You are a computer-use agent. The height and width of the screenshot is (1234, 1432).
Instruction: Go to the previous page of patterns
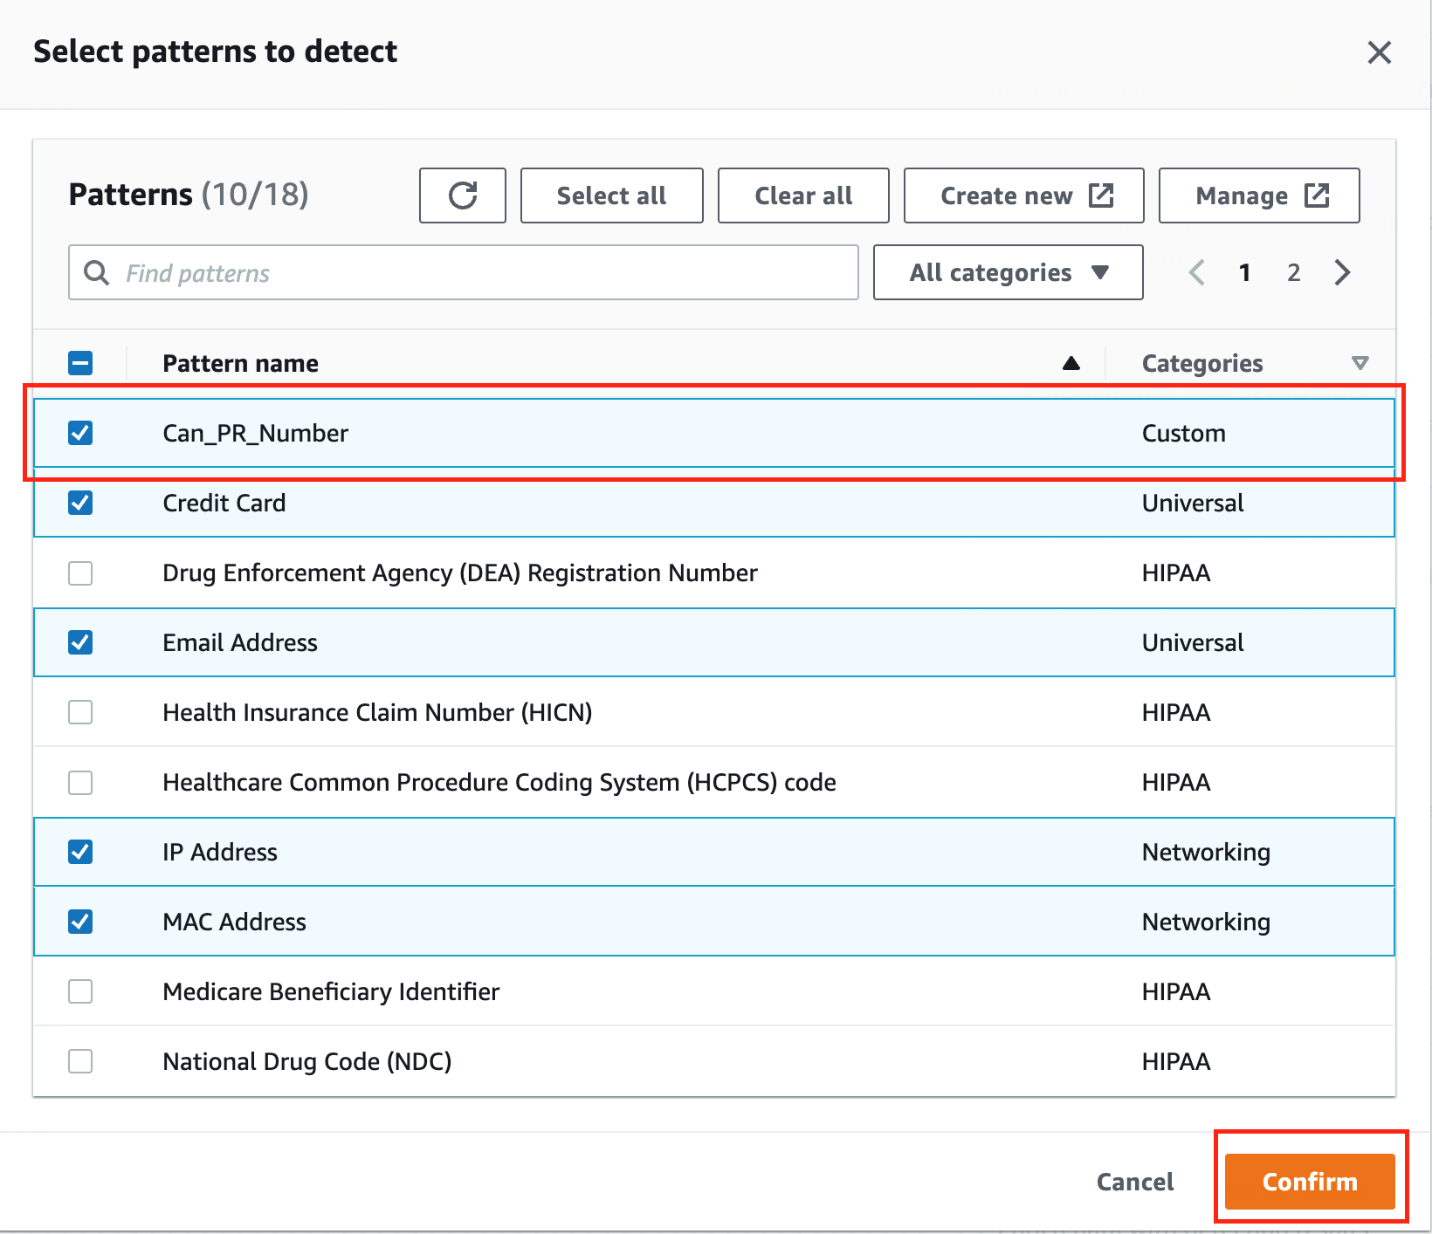coord(1197,272)
